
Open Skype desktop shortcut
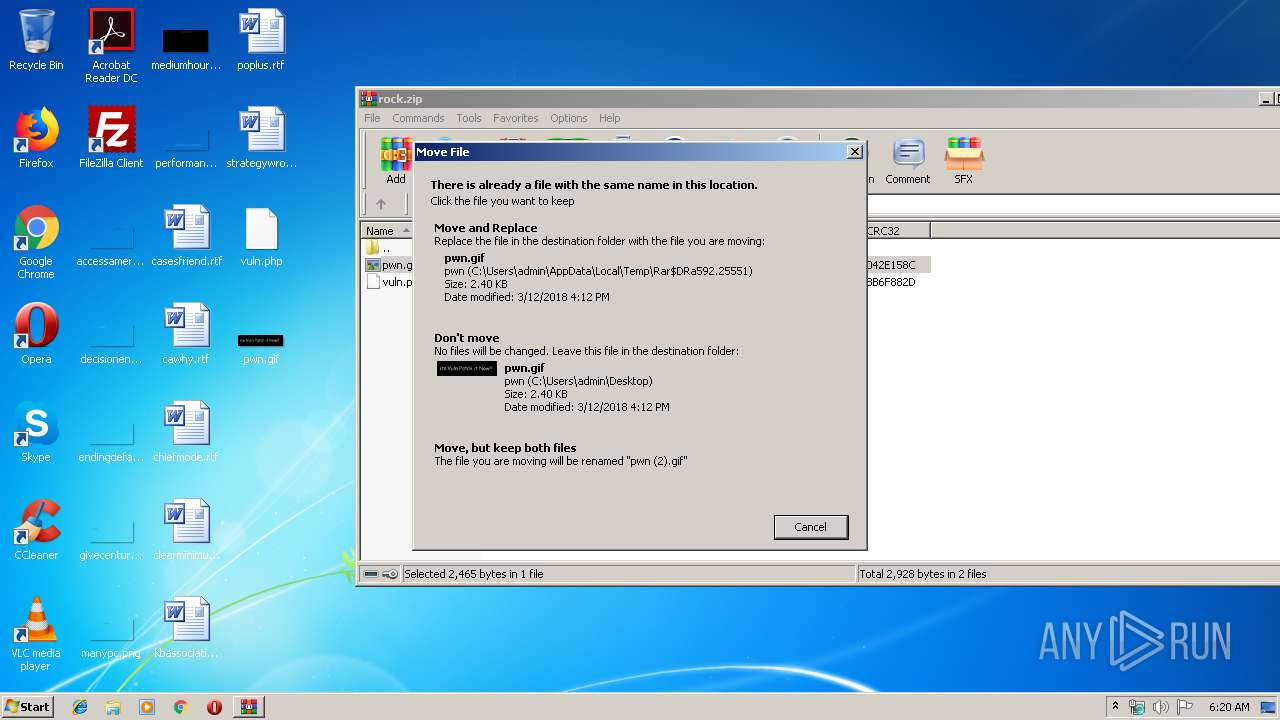pyautogui.click(x=36, y=432)
